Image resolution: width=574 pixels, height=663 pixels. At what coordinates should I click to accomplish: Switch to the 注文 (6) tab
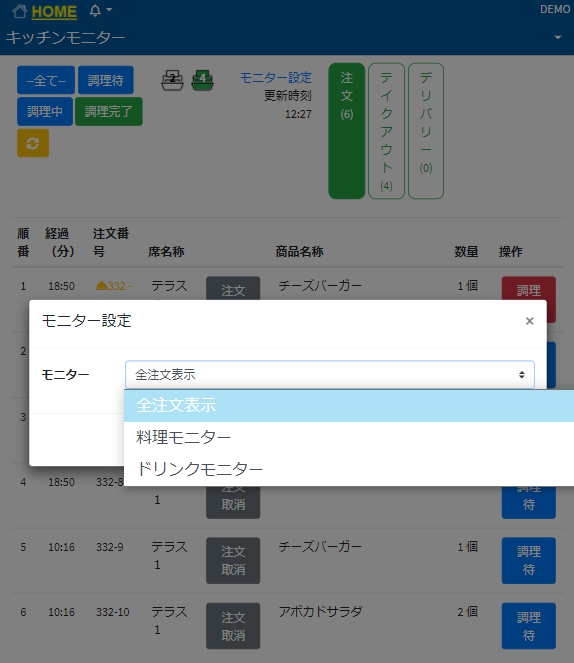click(x=347, y=131)
